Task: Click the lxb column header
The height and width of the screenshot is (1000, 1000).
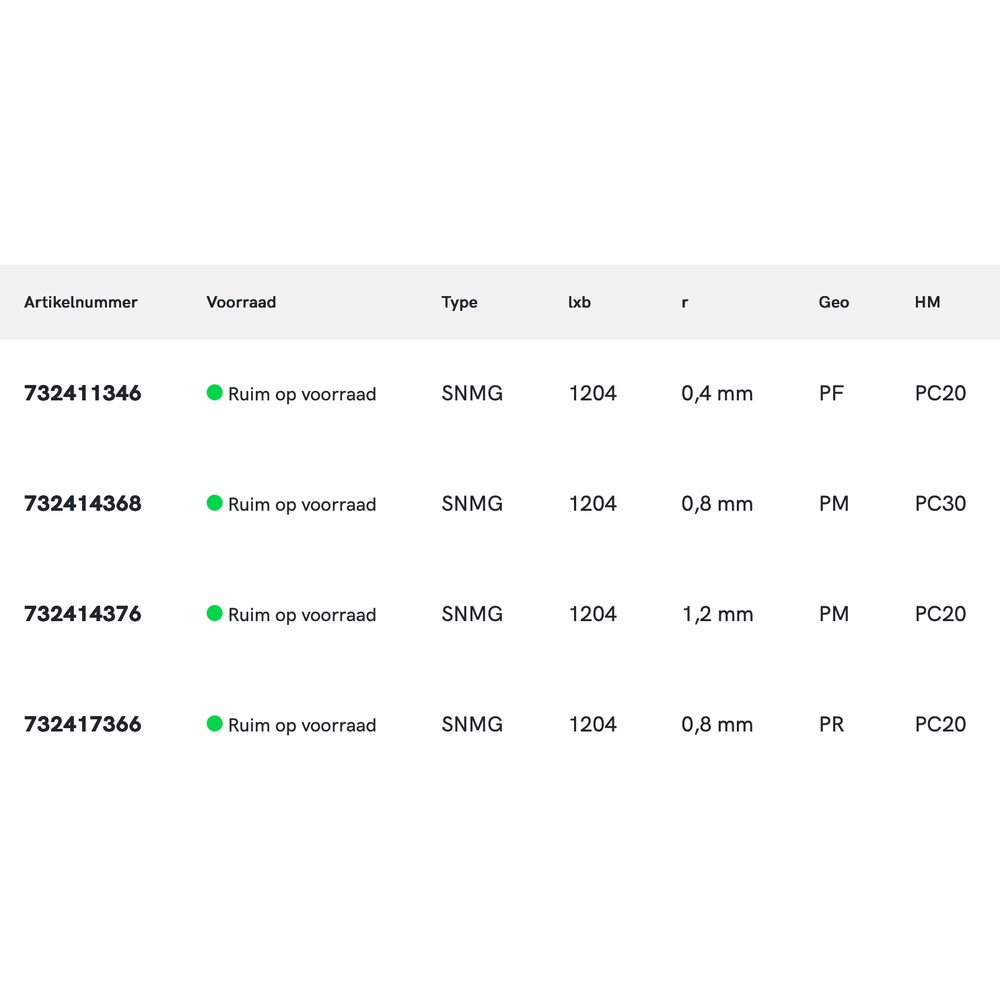Action: point(579,302)
